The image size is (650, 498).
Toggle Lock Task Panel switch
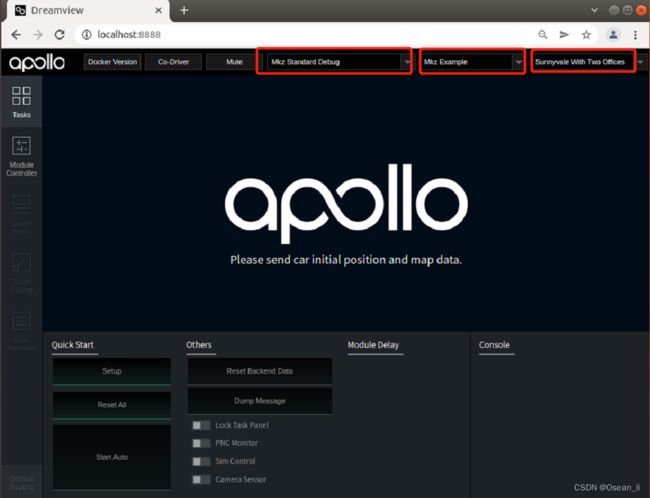(x=201, y=425)
